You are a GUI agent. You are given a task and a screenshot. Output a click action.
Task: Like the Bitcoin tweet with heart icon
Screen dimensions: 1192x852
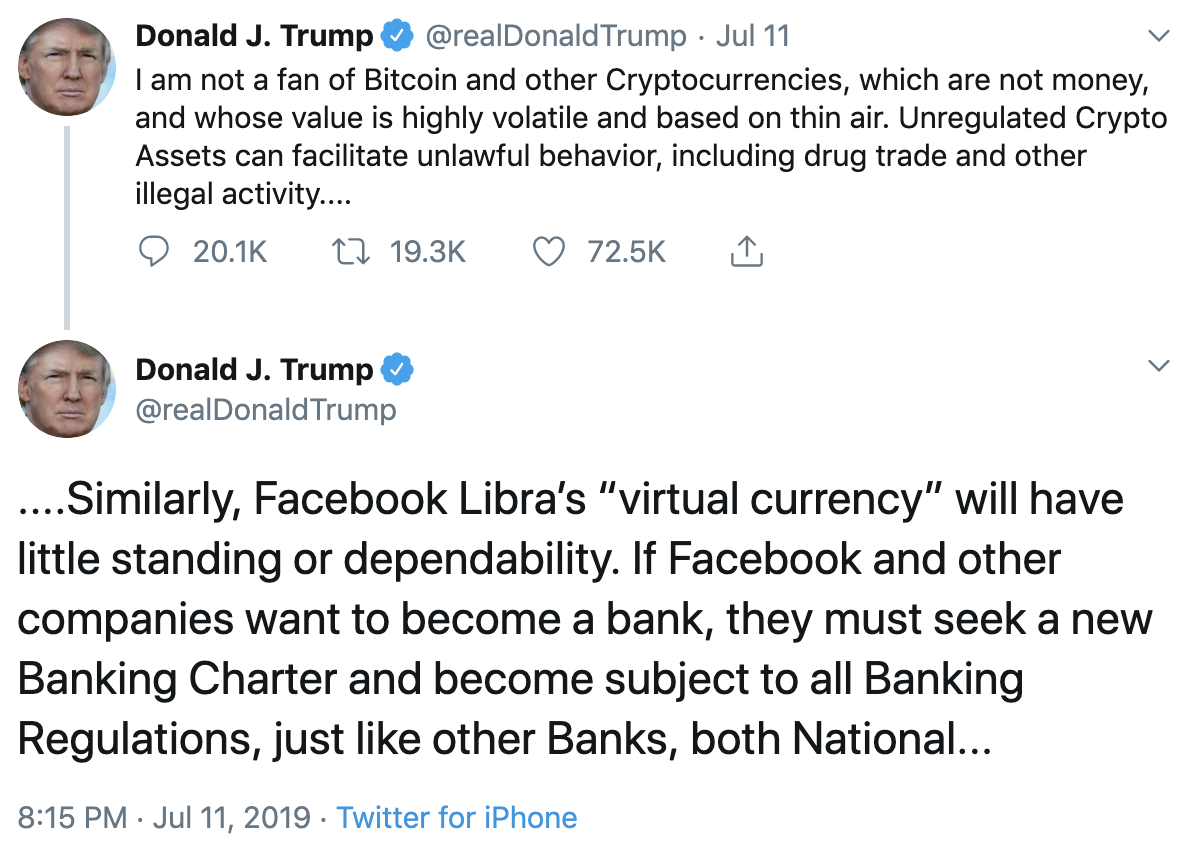[x=548, y=252]
